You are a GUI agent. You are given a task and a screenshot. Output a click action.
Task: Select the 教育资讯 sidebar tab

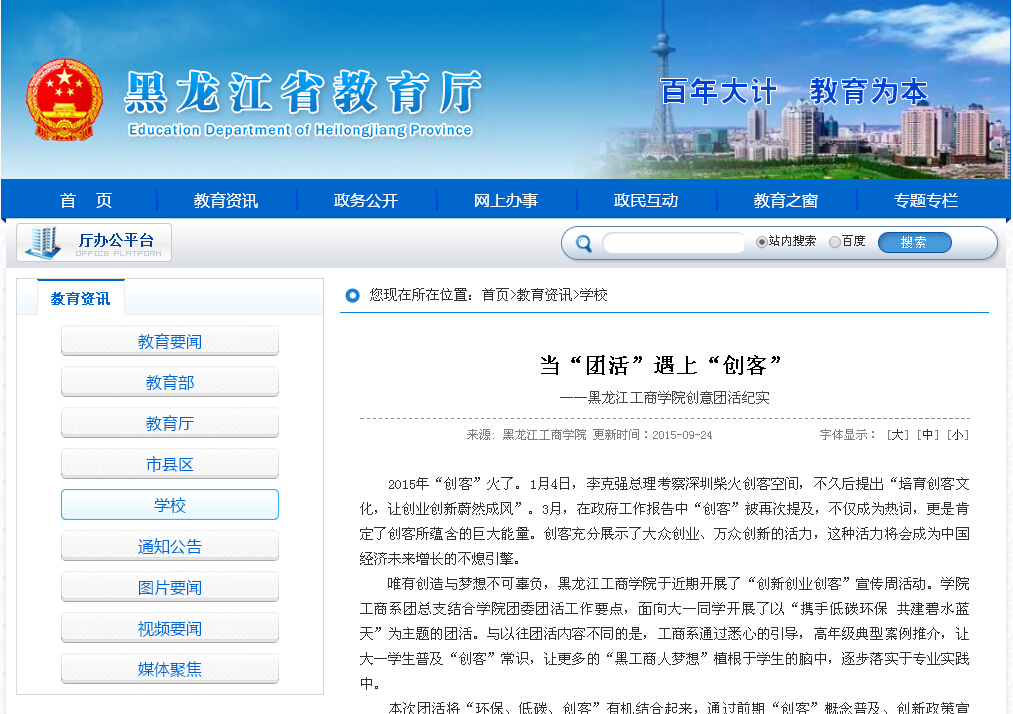click(80, 298)
